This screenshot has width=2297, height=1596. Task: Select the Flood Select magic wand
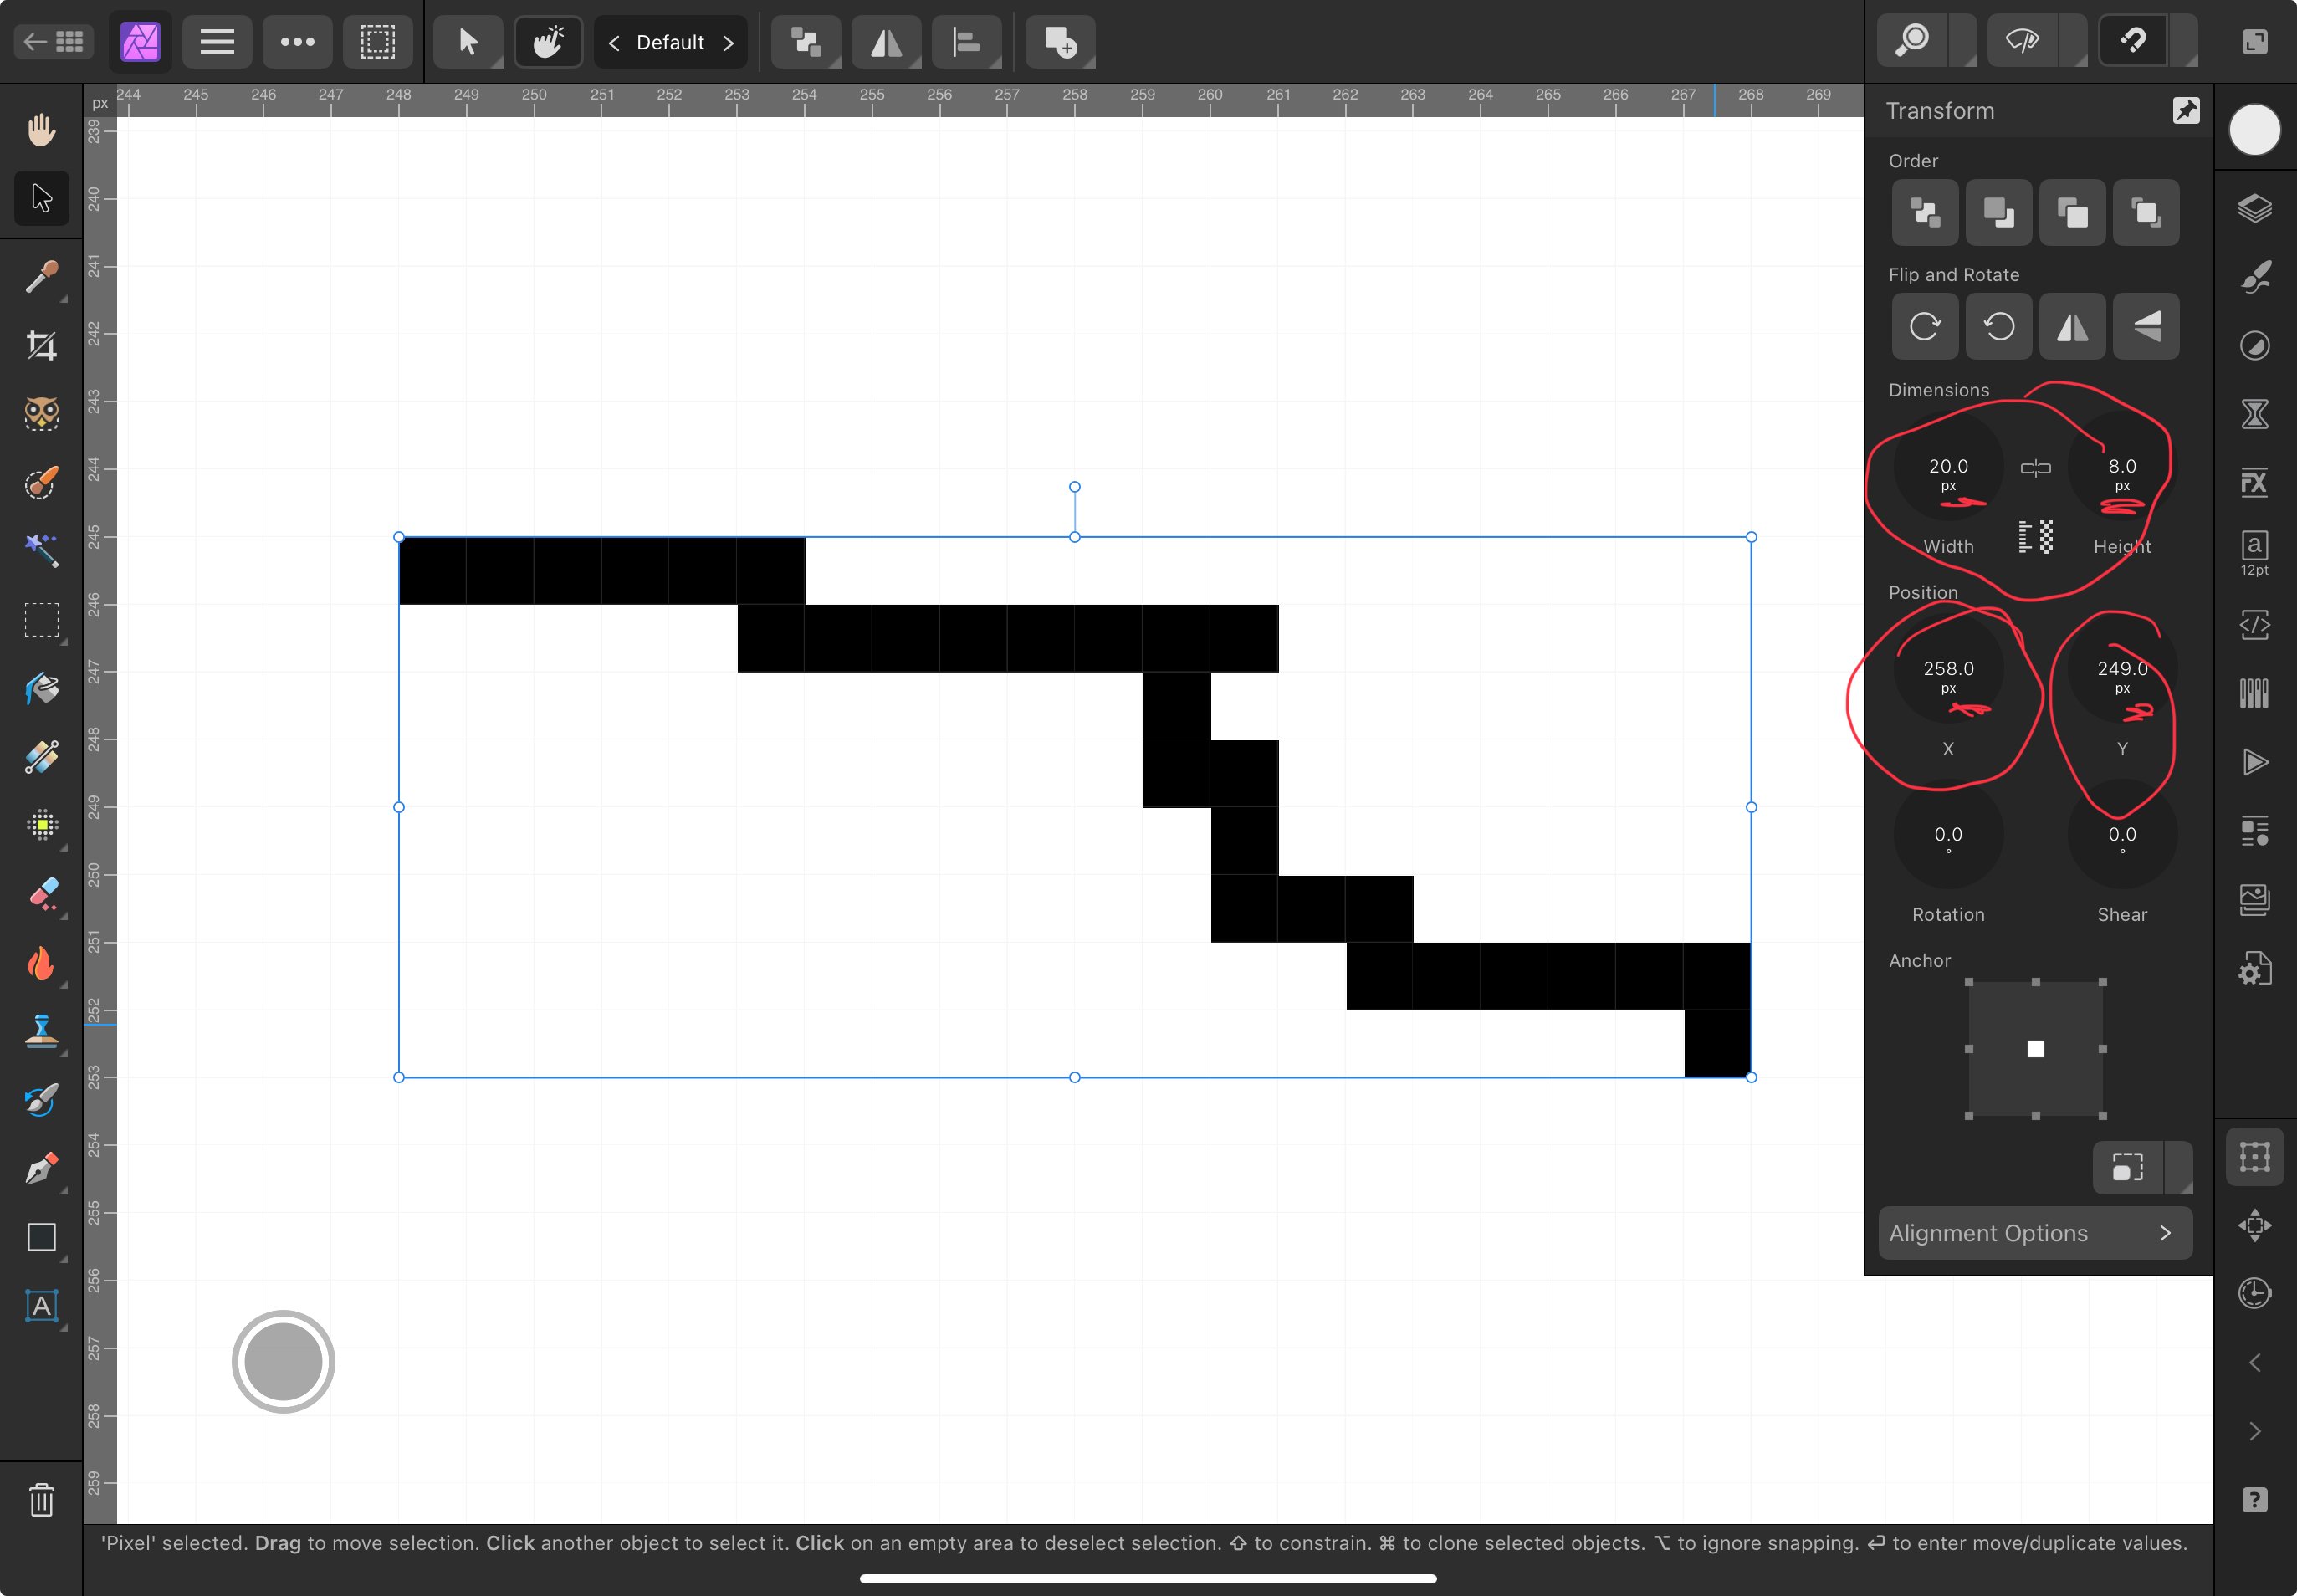click(41, 550)
